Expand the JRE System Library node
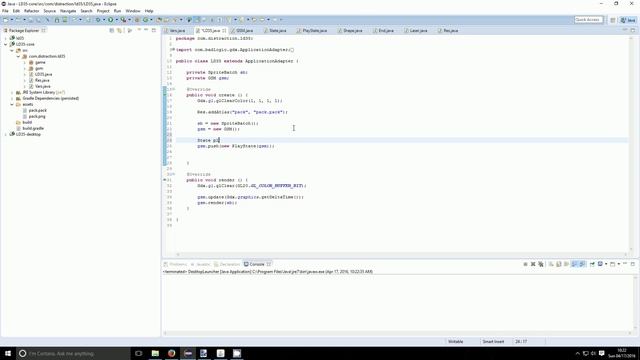The image size is (640, 360). click(x=12, y=93)
